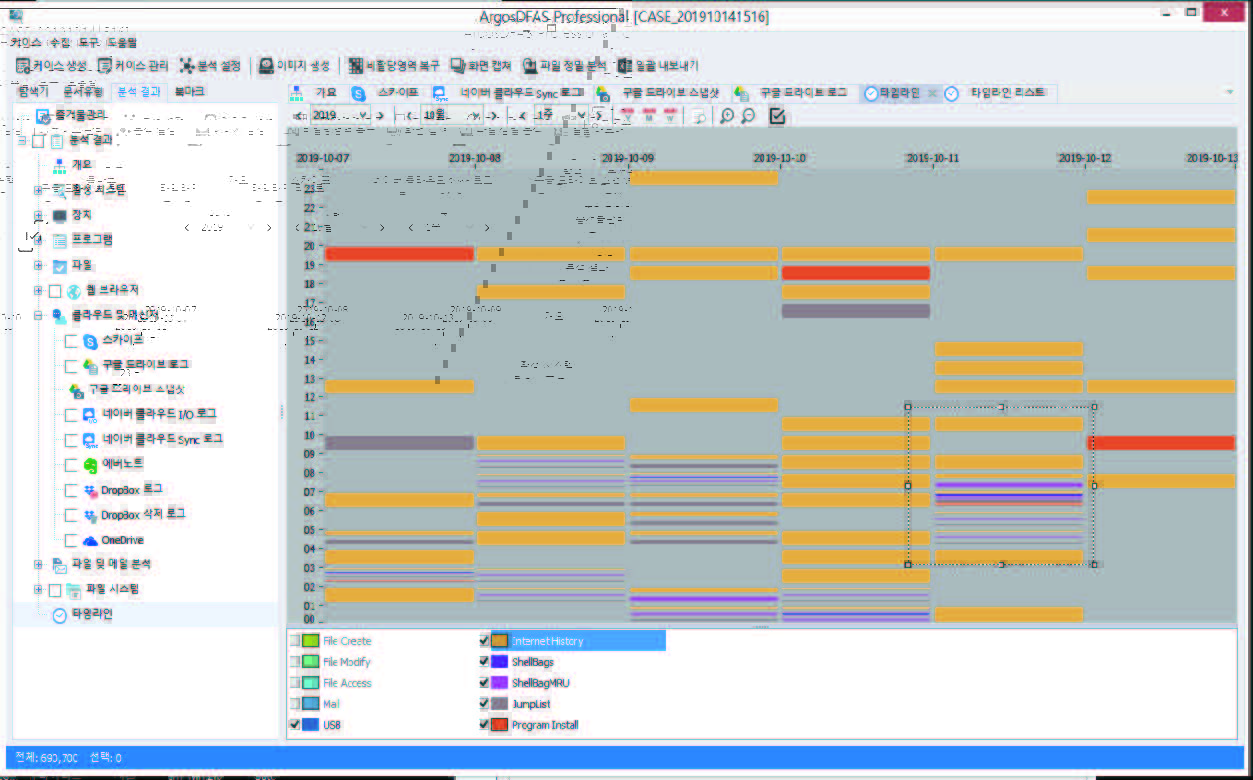Close the 타임라인 tab
Image resolution: width=1253 pixels, height=780 pixels.
point(931,92)
